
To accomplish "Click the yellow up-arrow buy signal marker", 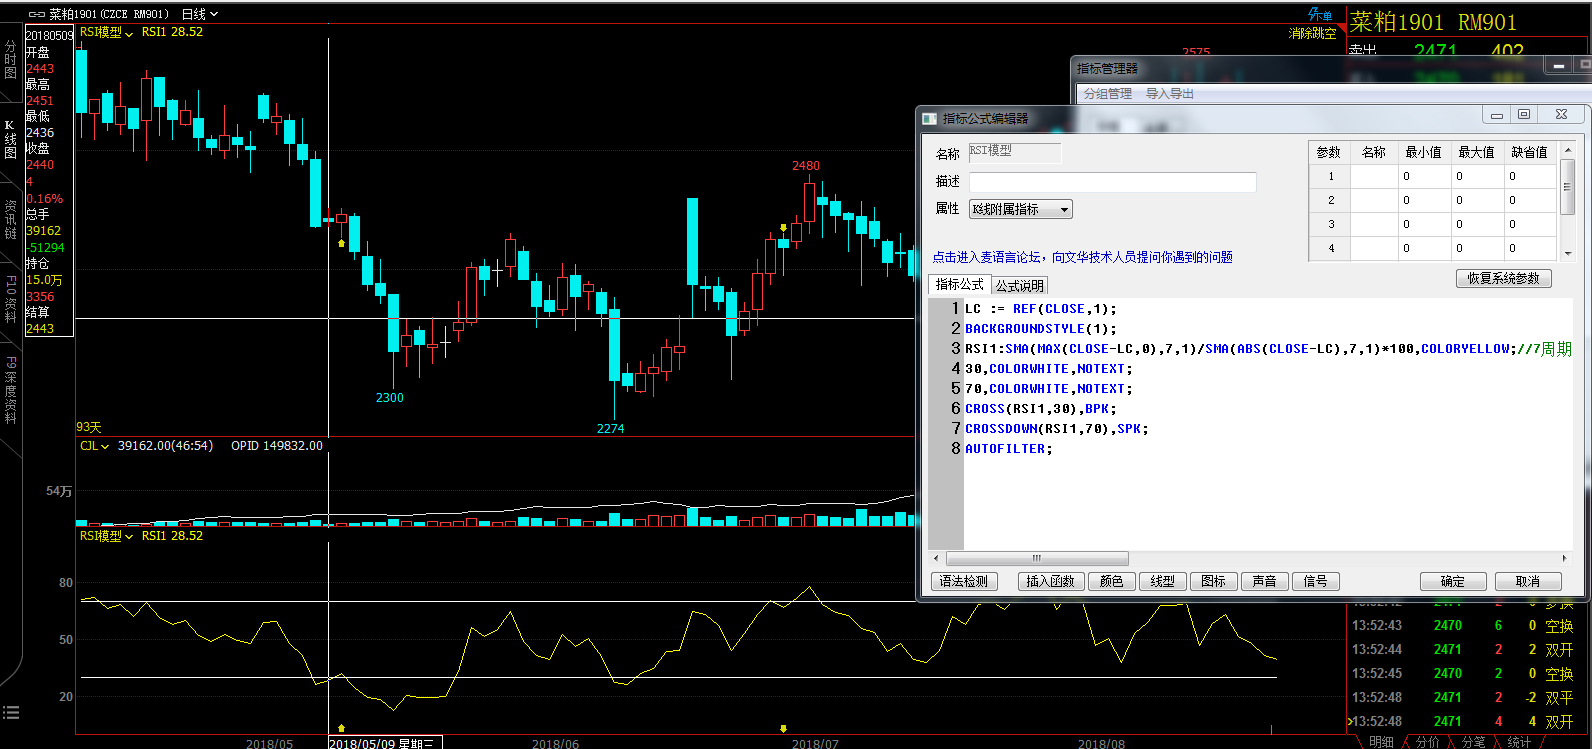I will pyautogui.click(x=341, y=243).
